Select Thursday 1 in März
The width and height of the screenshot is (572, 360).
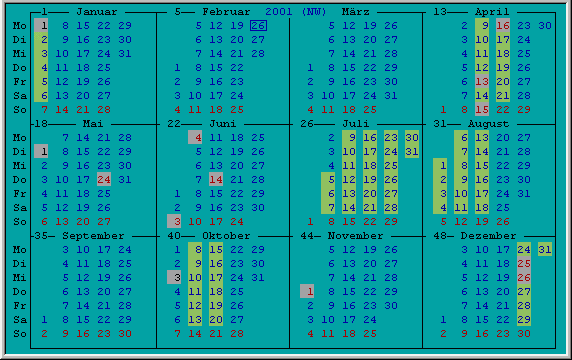pyautogui.click(x=310, y=67)
